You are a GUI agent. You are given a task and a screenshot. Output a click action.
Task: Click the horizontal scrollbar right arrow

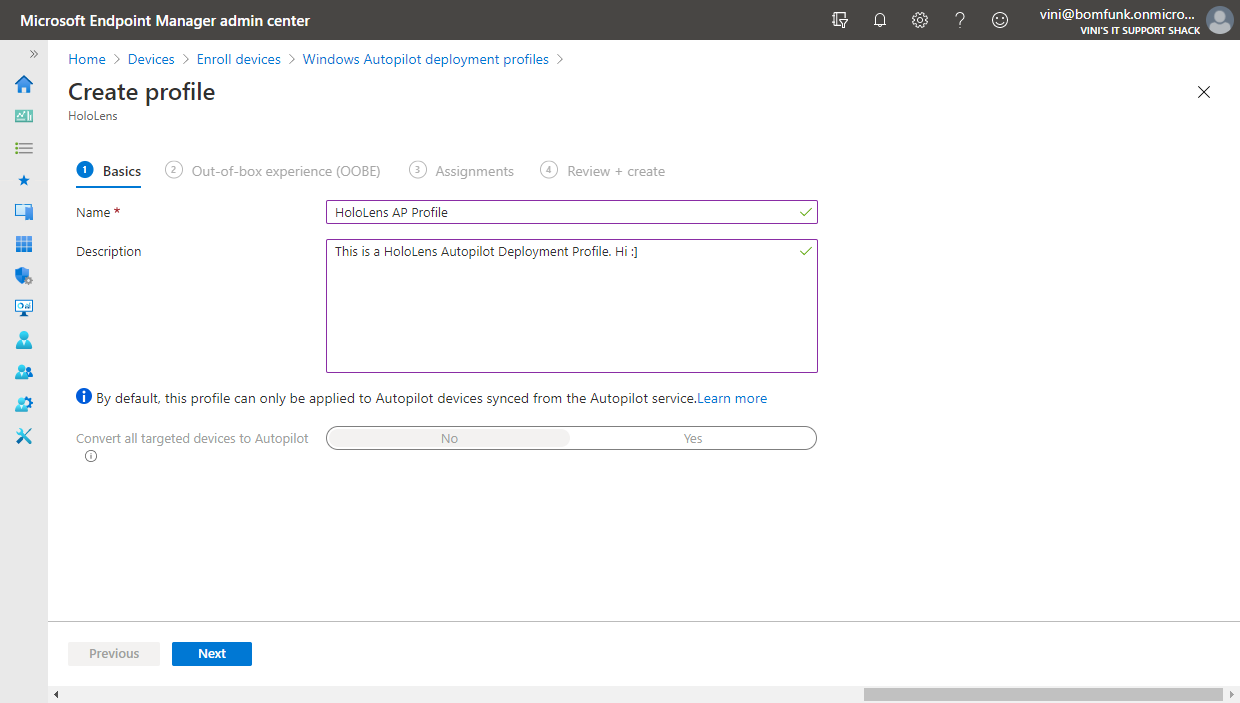pyautogui.click(x=1232, y=694)
